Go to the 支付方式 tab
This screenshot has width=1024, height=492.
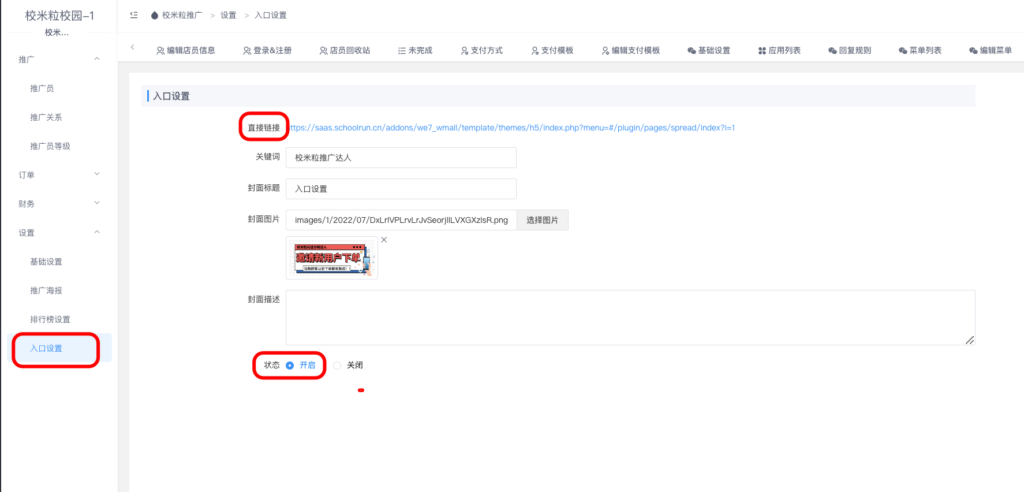(481, 50)
